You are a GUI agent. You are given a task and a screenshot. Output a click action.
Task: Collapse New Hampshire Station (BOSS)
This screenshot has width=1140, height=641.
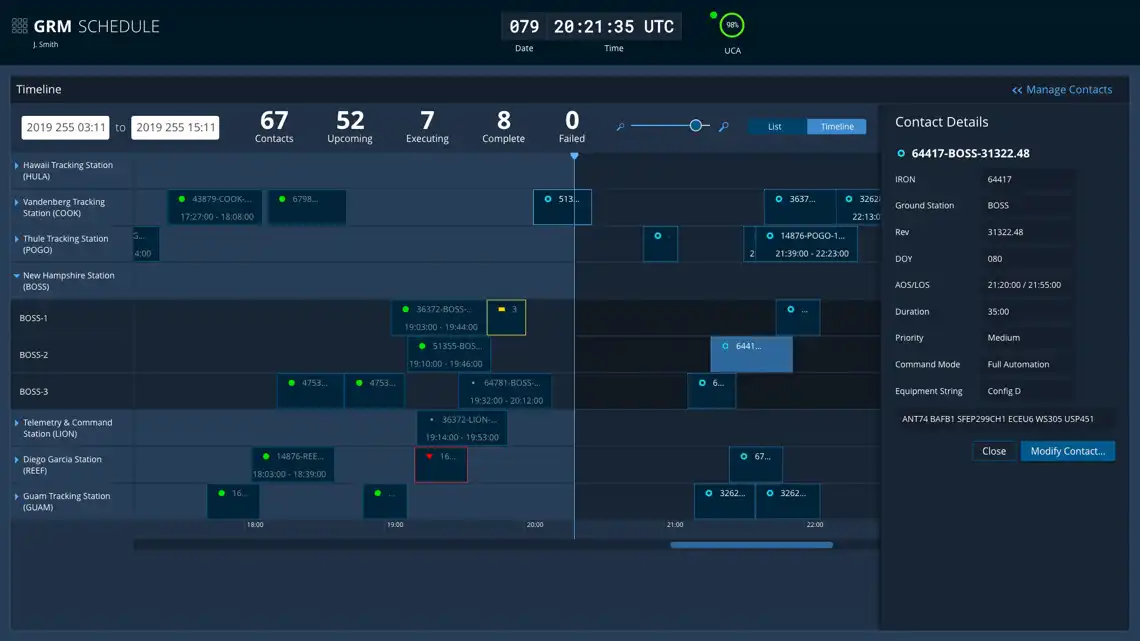coord(17,276)
